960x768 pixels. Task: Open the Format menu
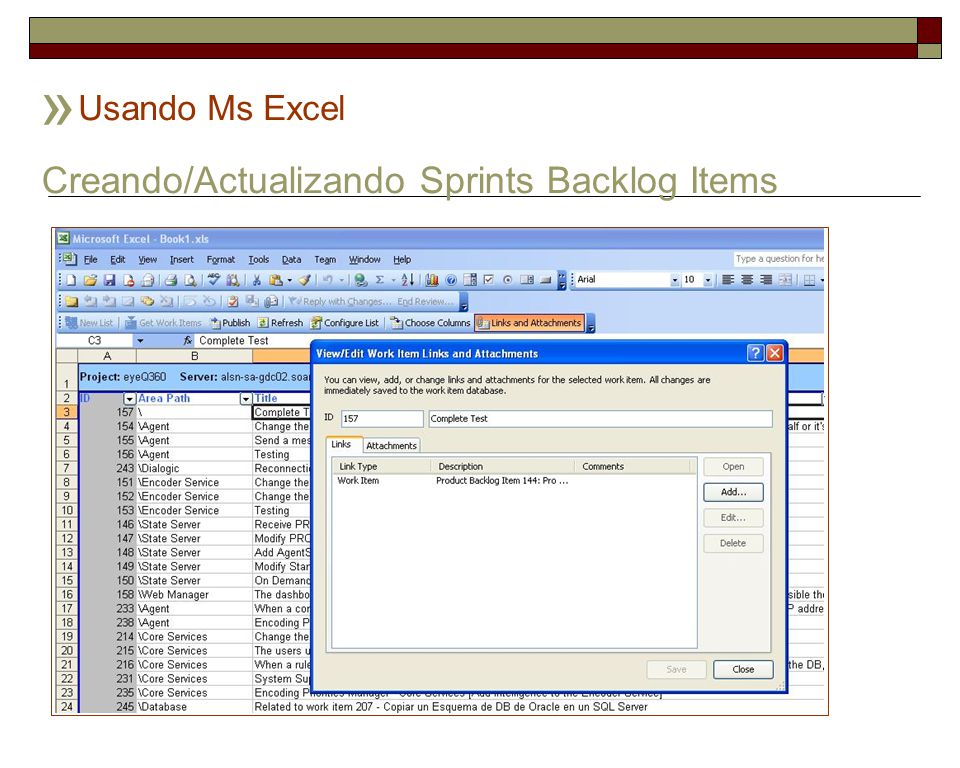pos(221,260)
